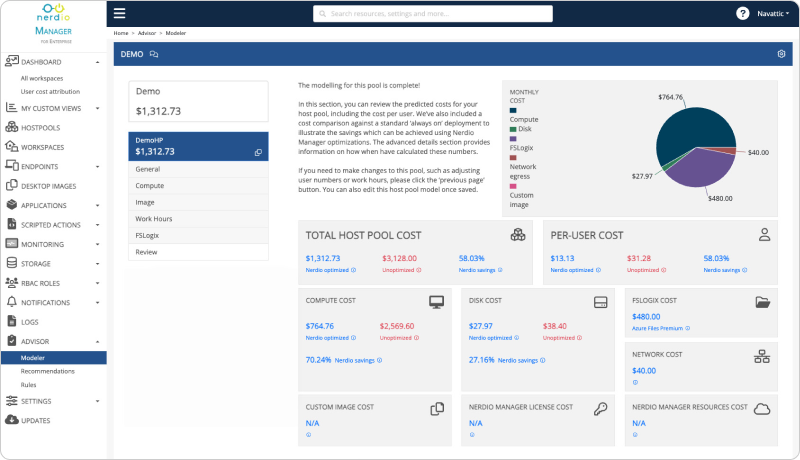Expand the Storage menu arrow
Screen dimensions: 800x460
[x=97, y=264]
